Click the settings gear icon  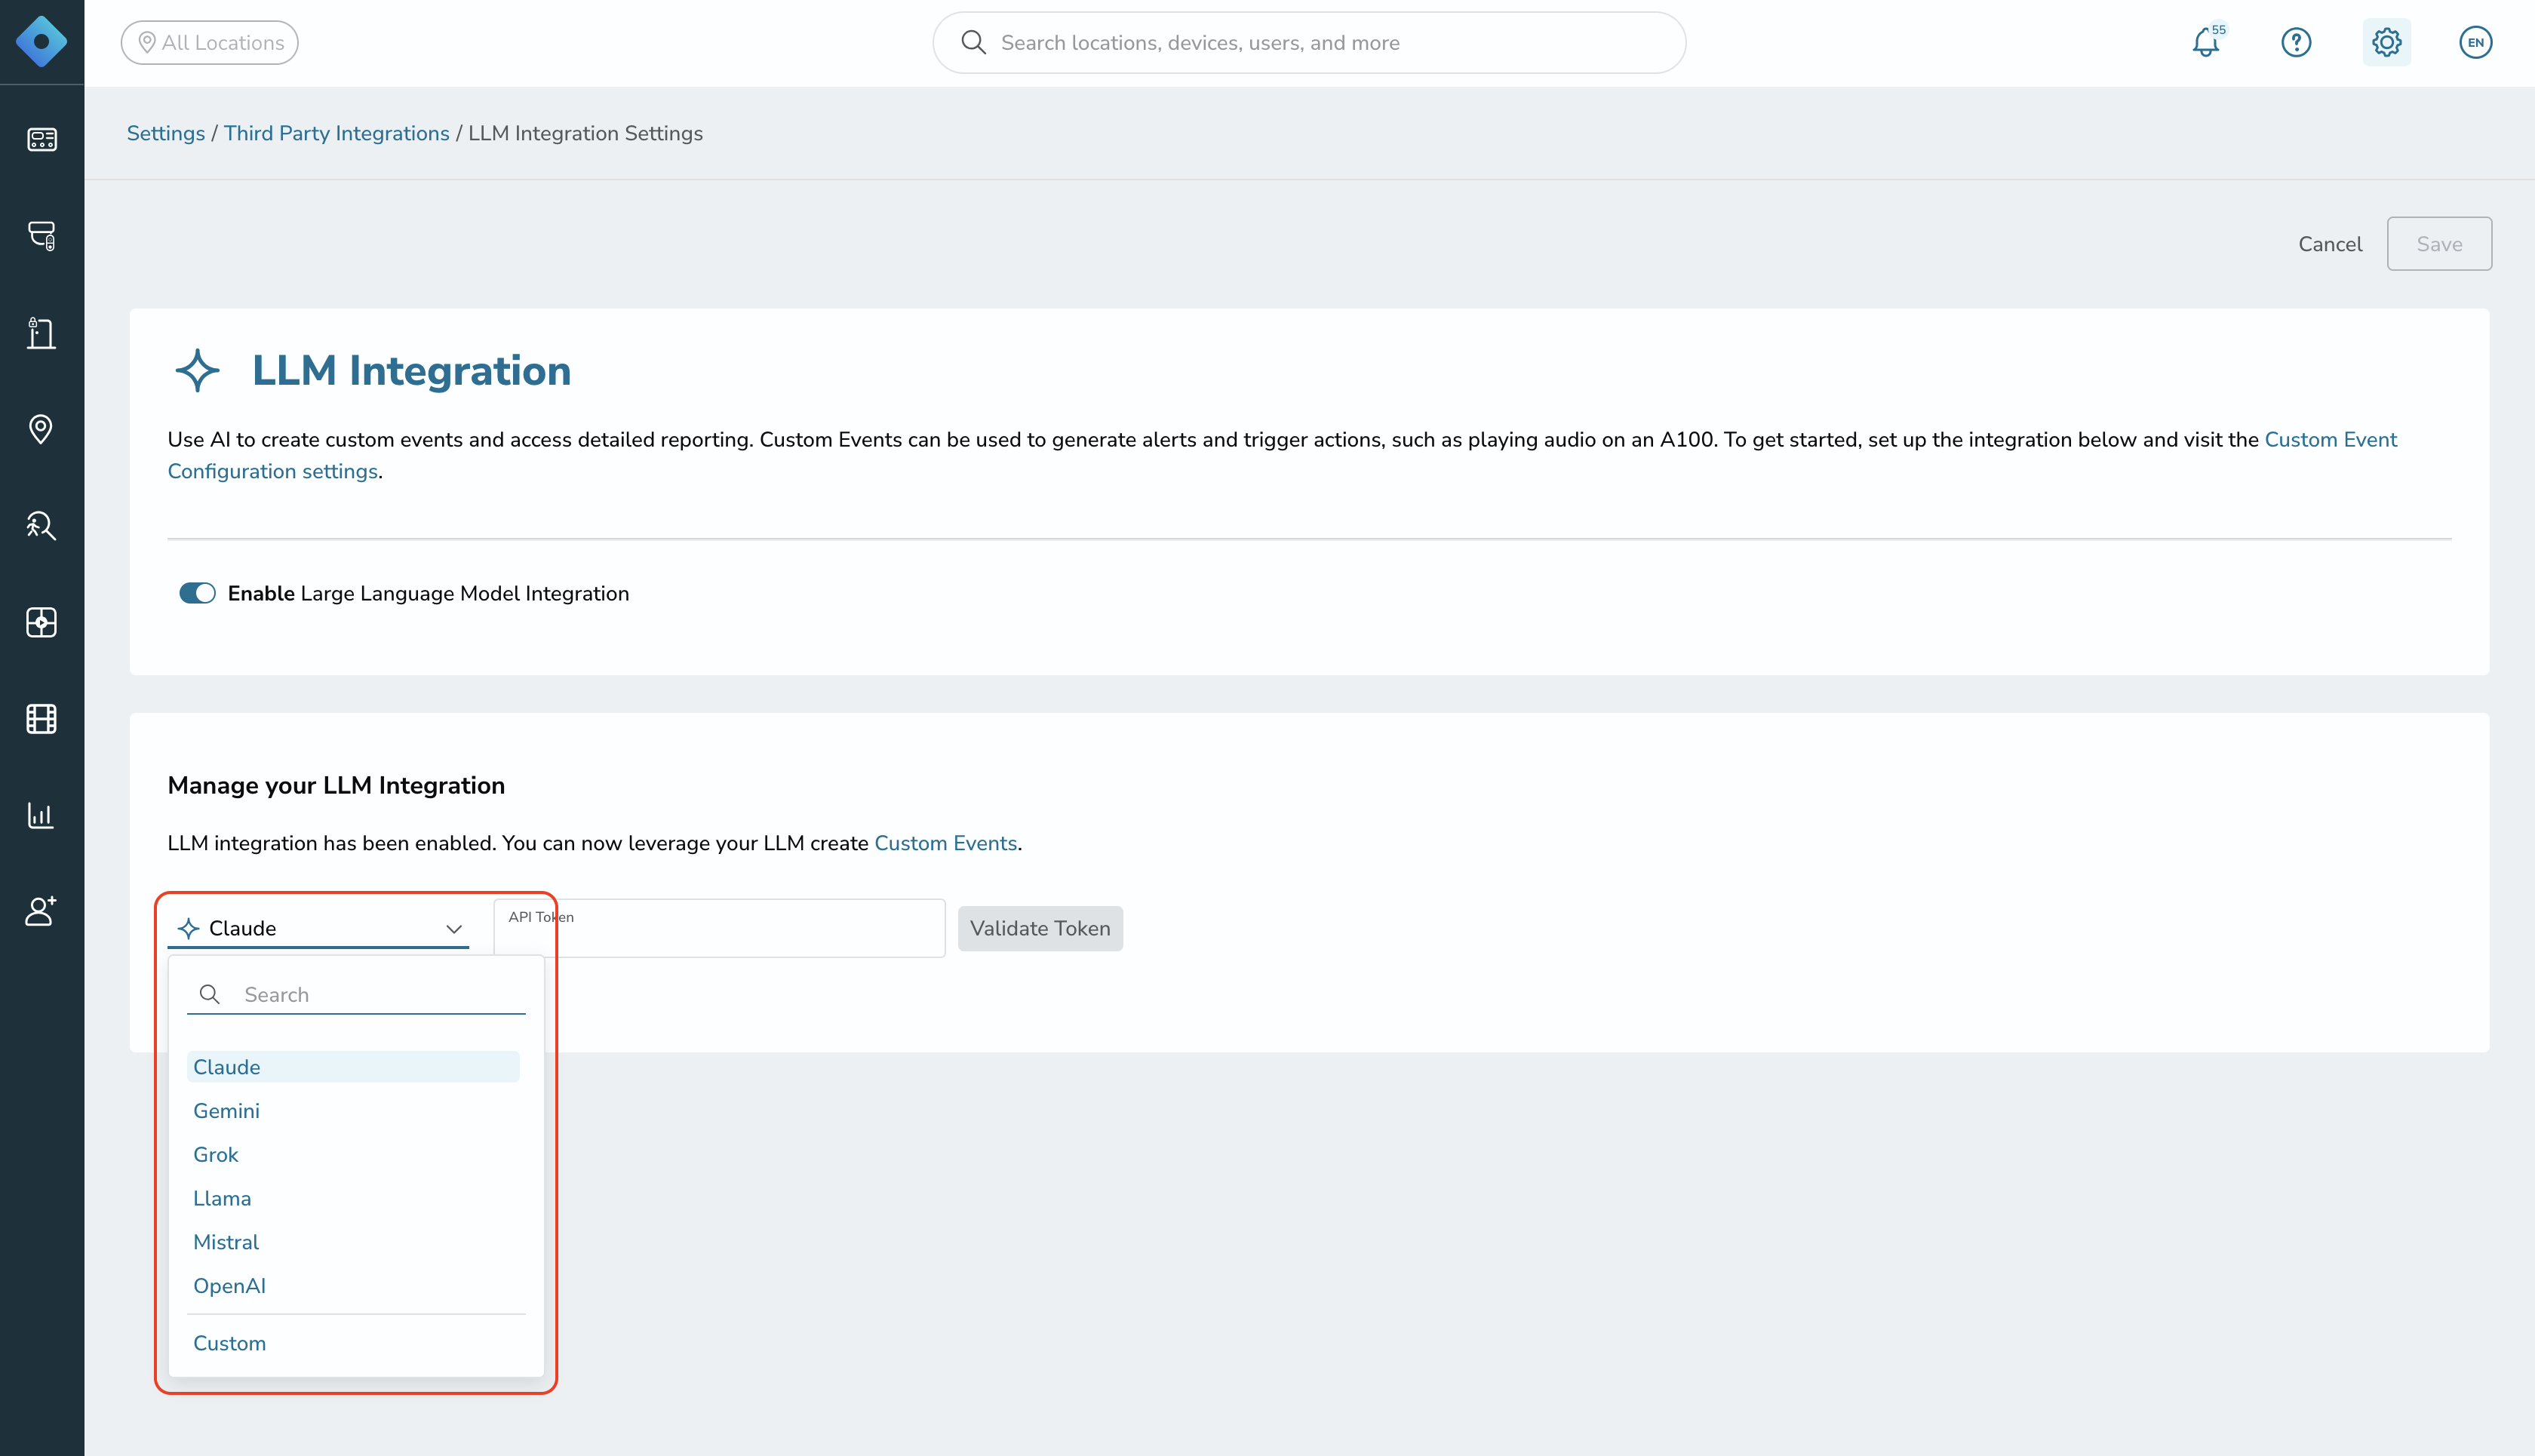pos(2386,42)
